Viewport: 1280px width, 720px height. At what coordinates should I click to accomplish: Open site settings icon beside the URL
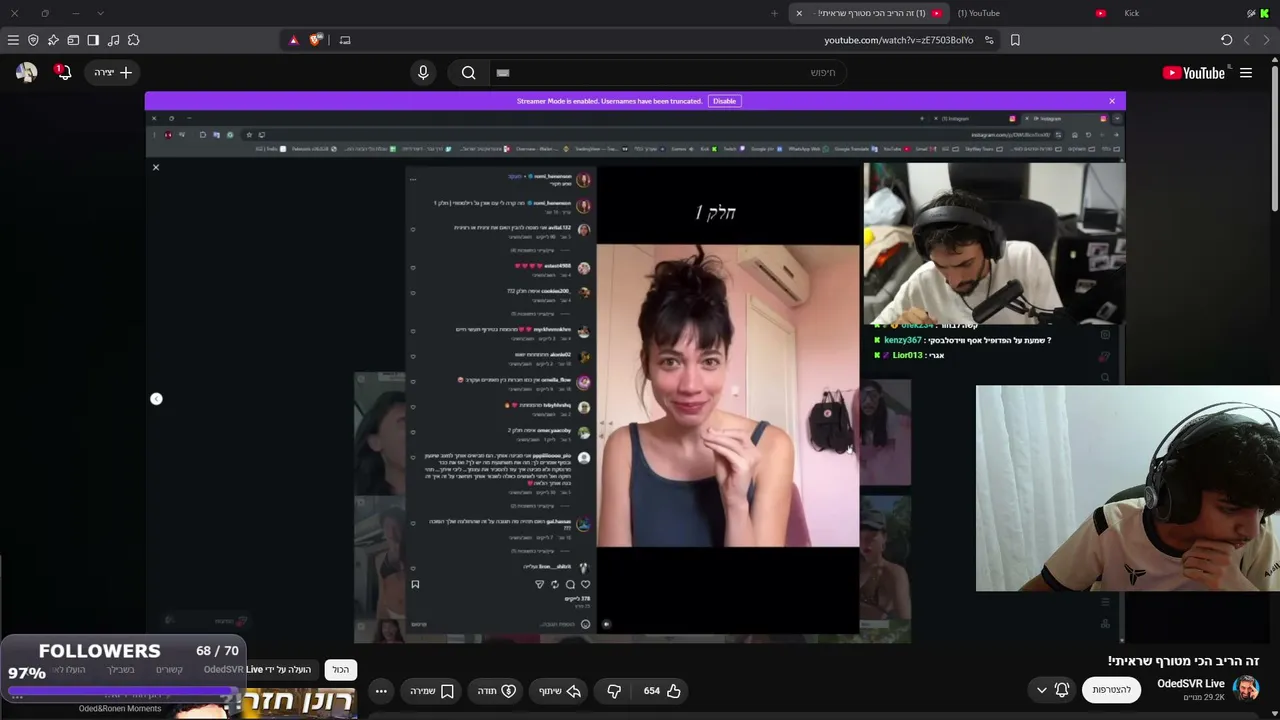[989, 40]
